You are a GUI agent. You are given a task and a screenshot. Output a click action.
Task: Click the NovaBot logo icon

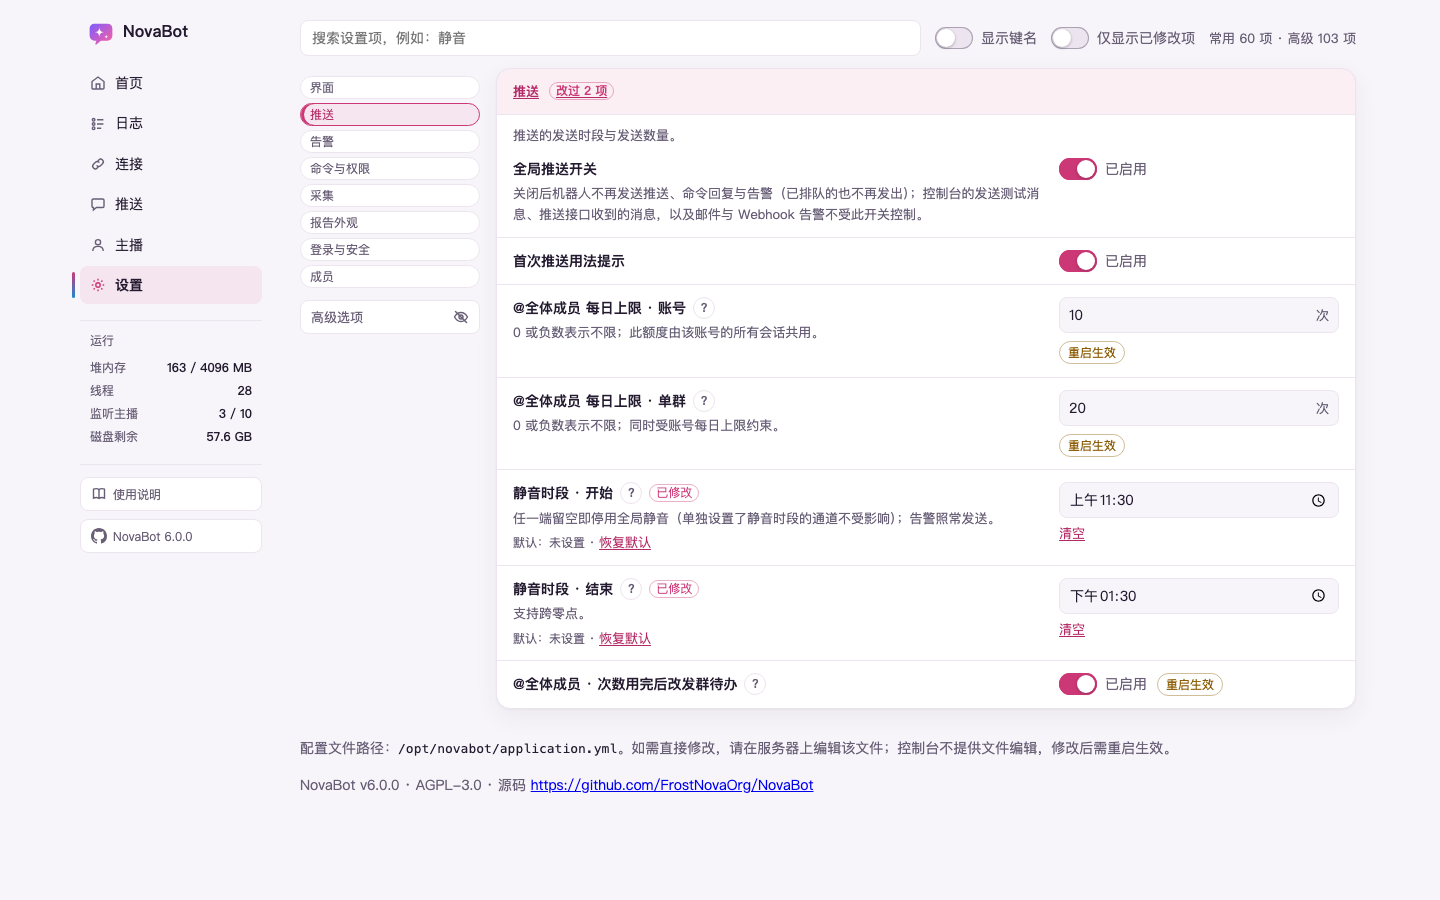point(101,33)
